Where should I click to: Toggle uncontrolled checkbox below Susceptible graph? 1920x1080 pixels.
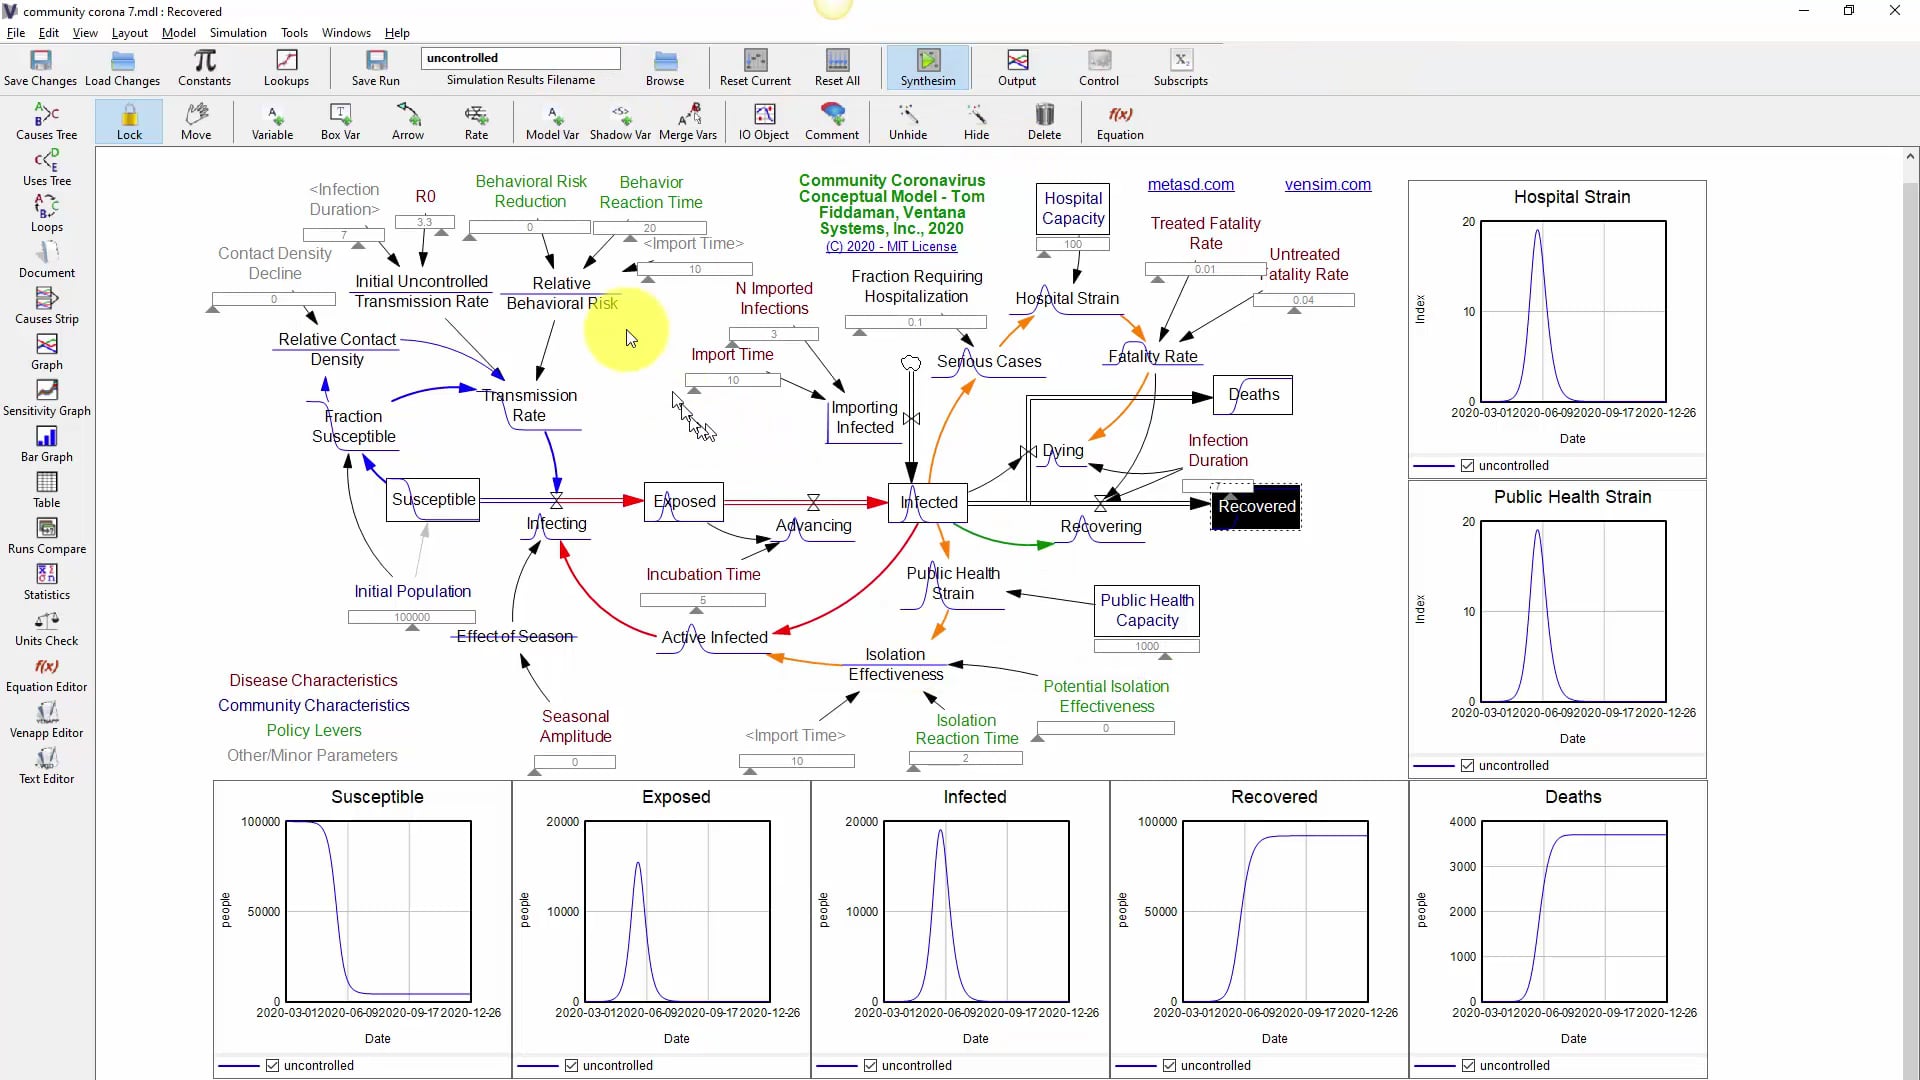pyautogui.click(x=272, y=1066)
